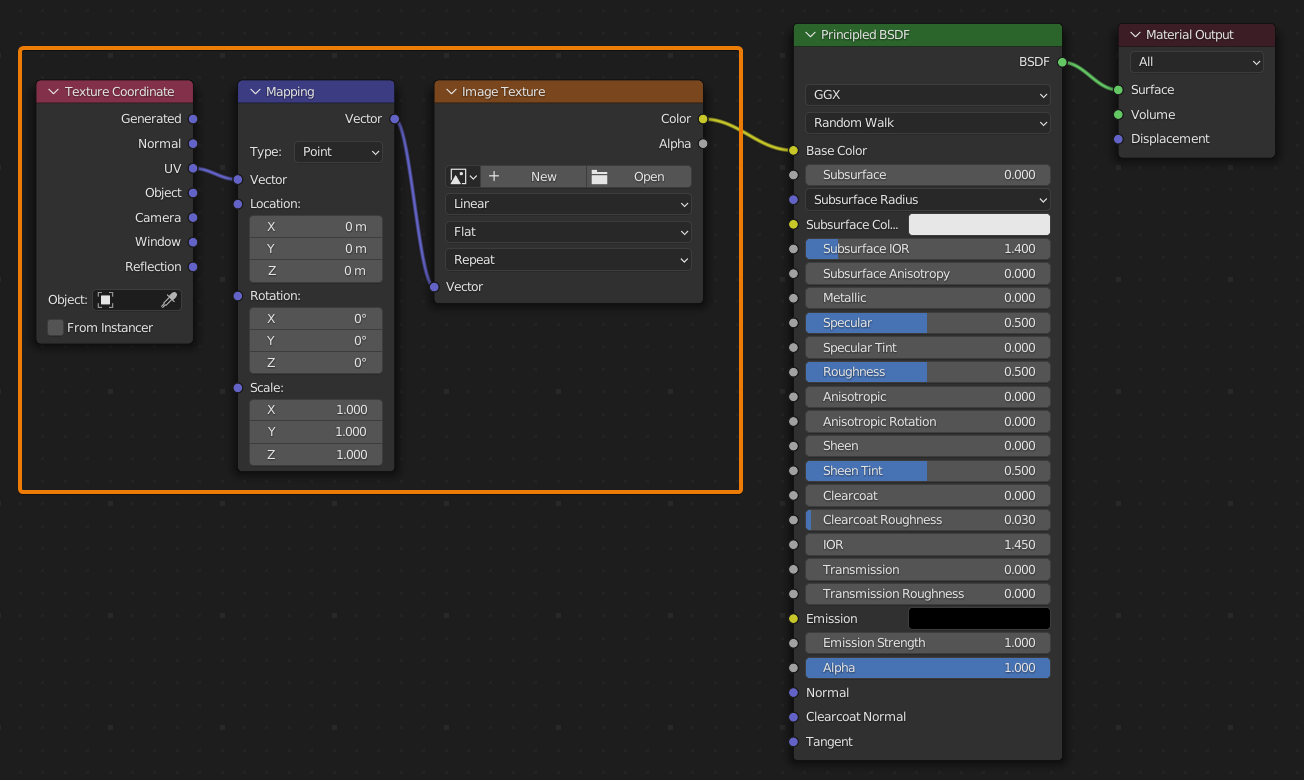Collapse the Principled BSDF node
The width and height of the screenshot is (1304, 780).
(x=810, y=35)
